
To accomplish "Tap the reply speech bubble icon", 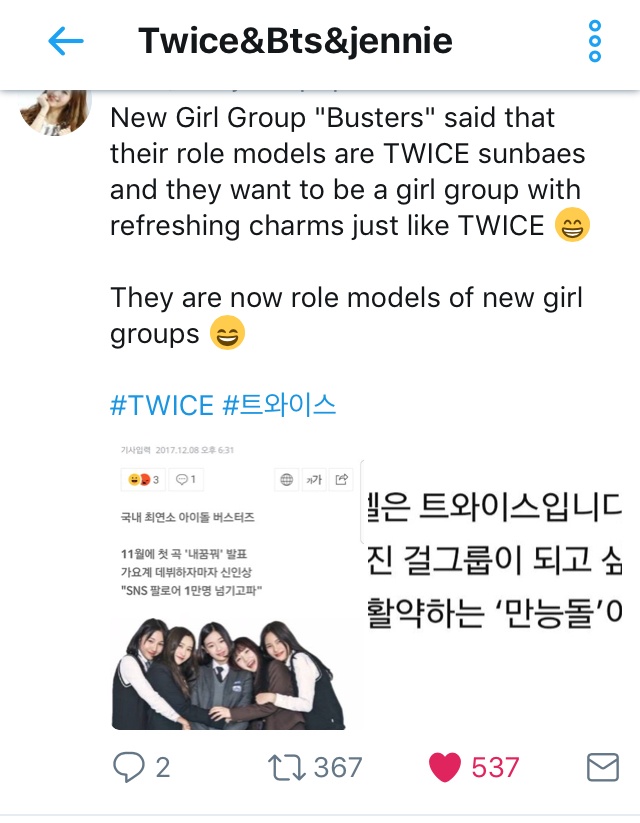I will (x=129, y=767).
